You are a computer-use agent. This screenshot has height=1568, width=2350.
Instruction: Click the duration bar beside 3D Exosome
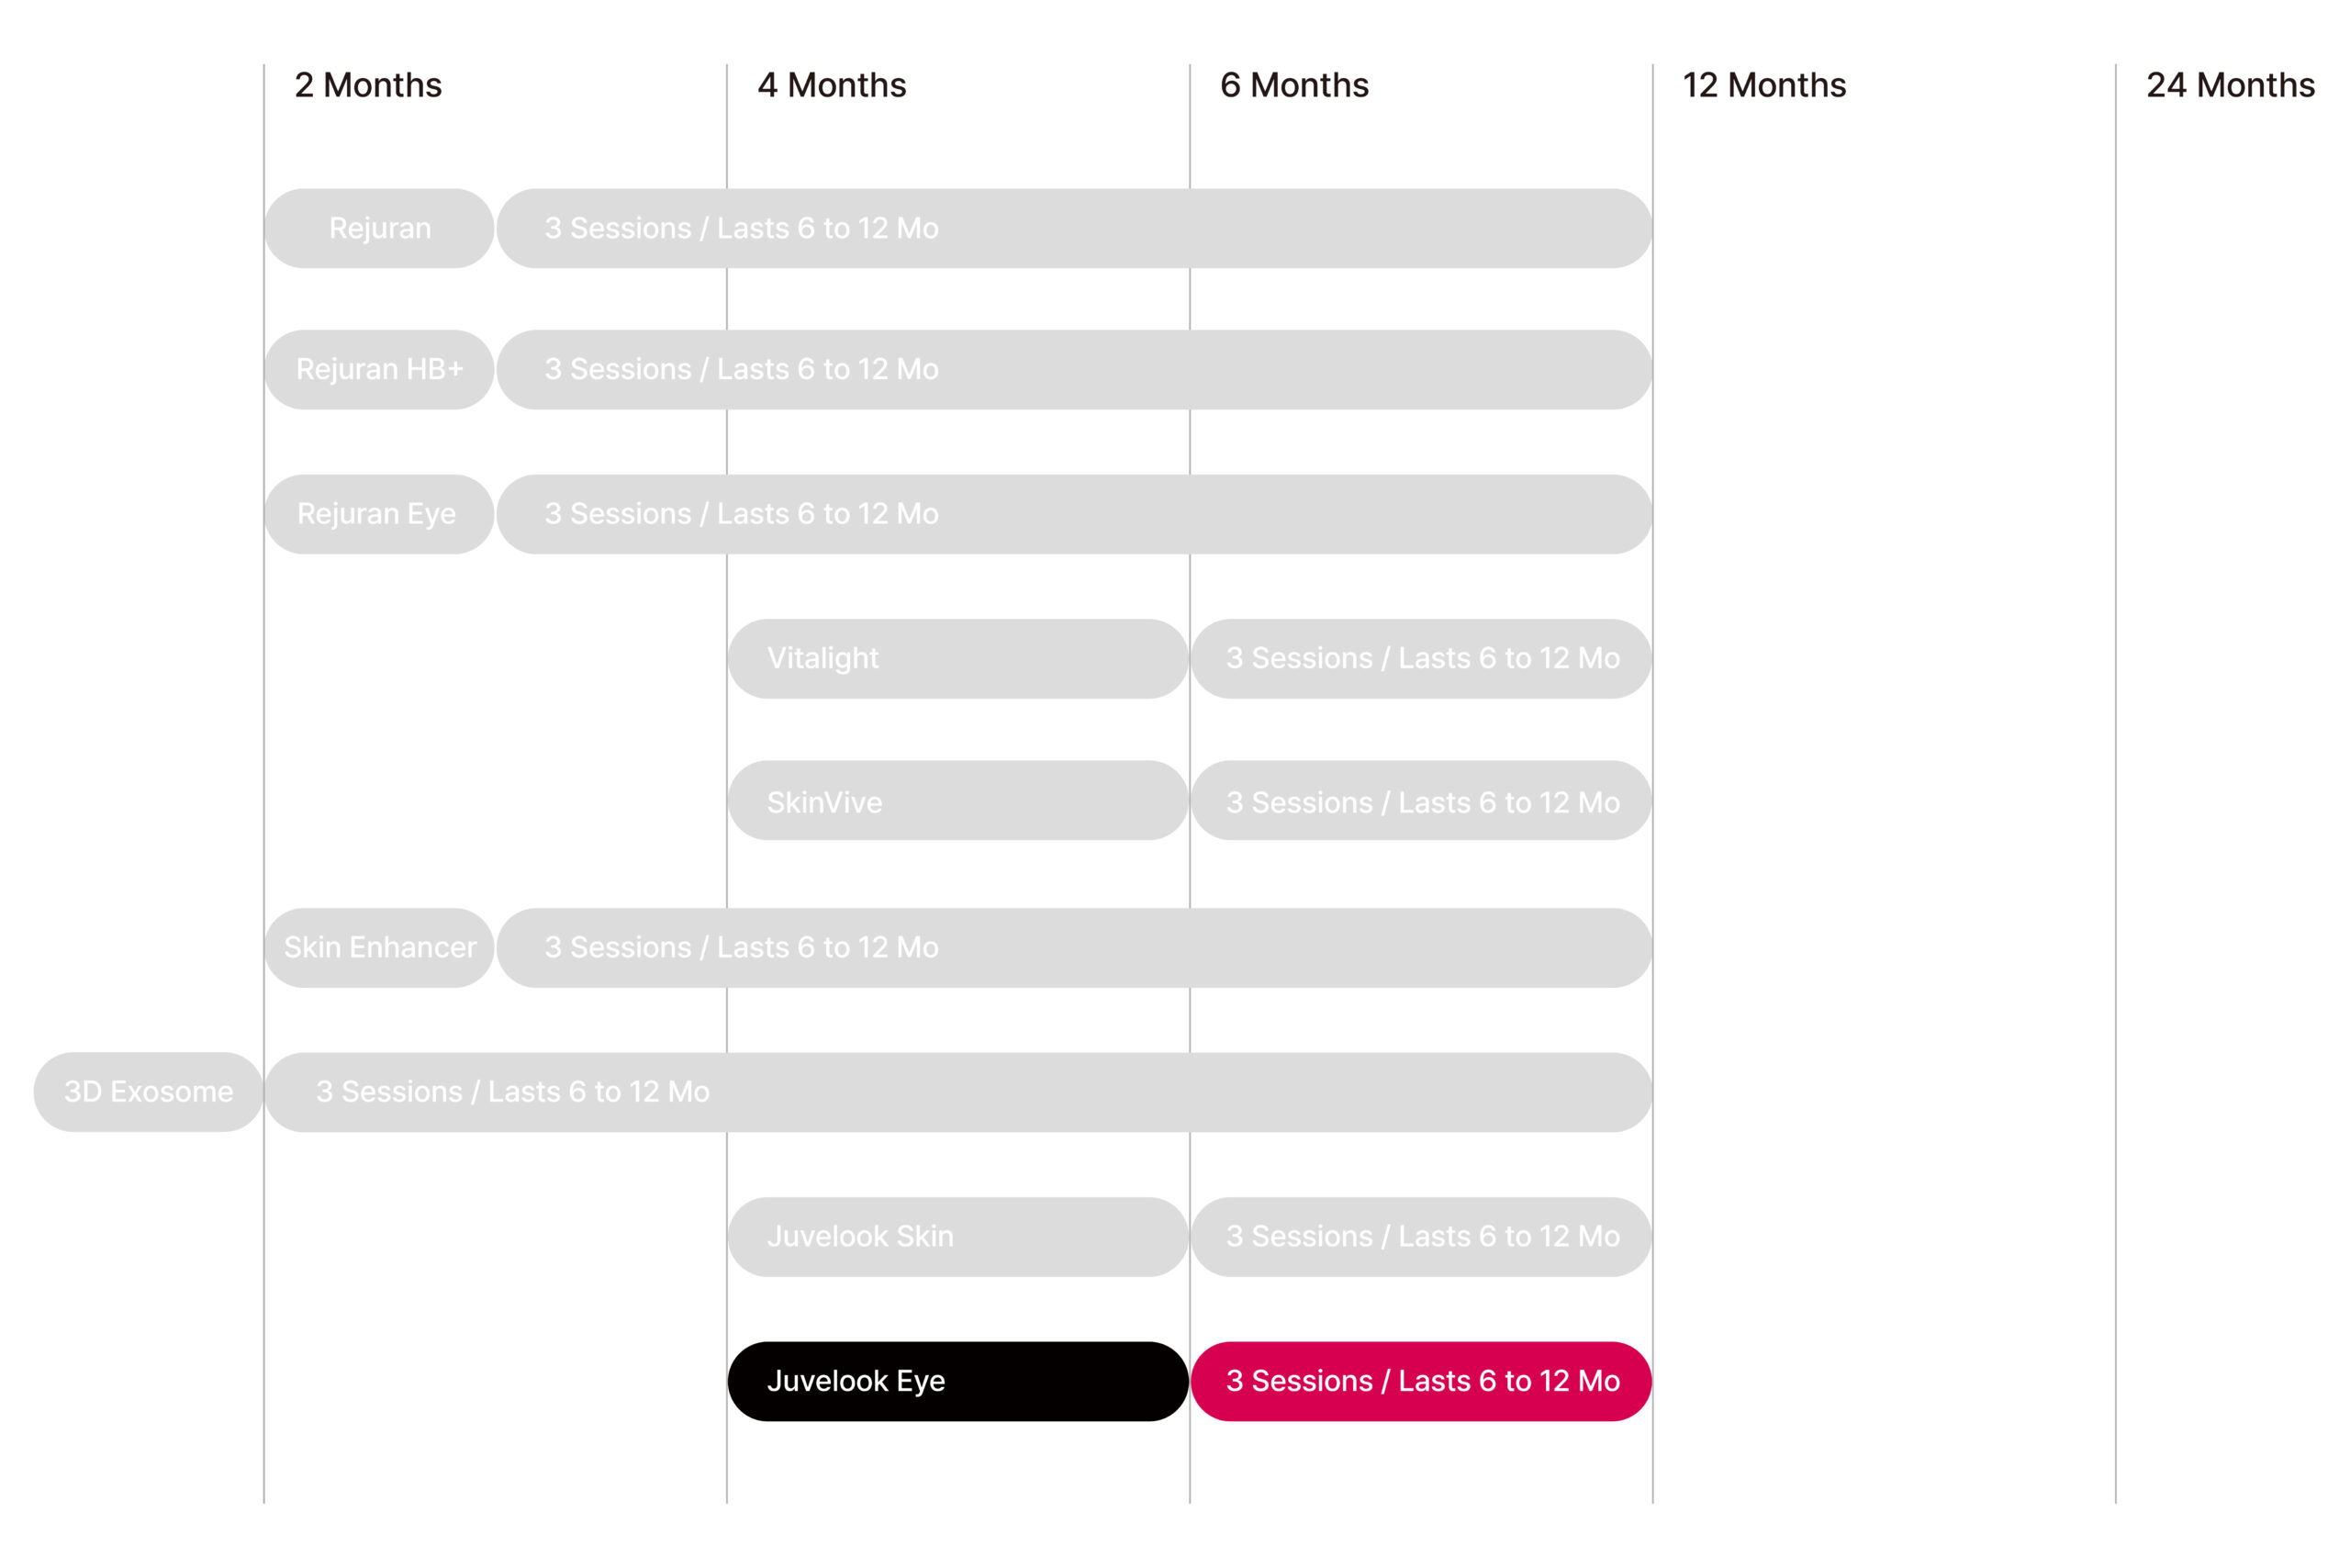(958, 1092)
